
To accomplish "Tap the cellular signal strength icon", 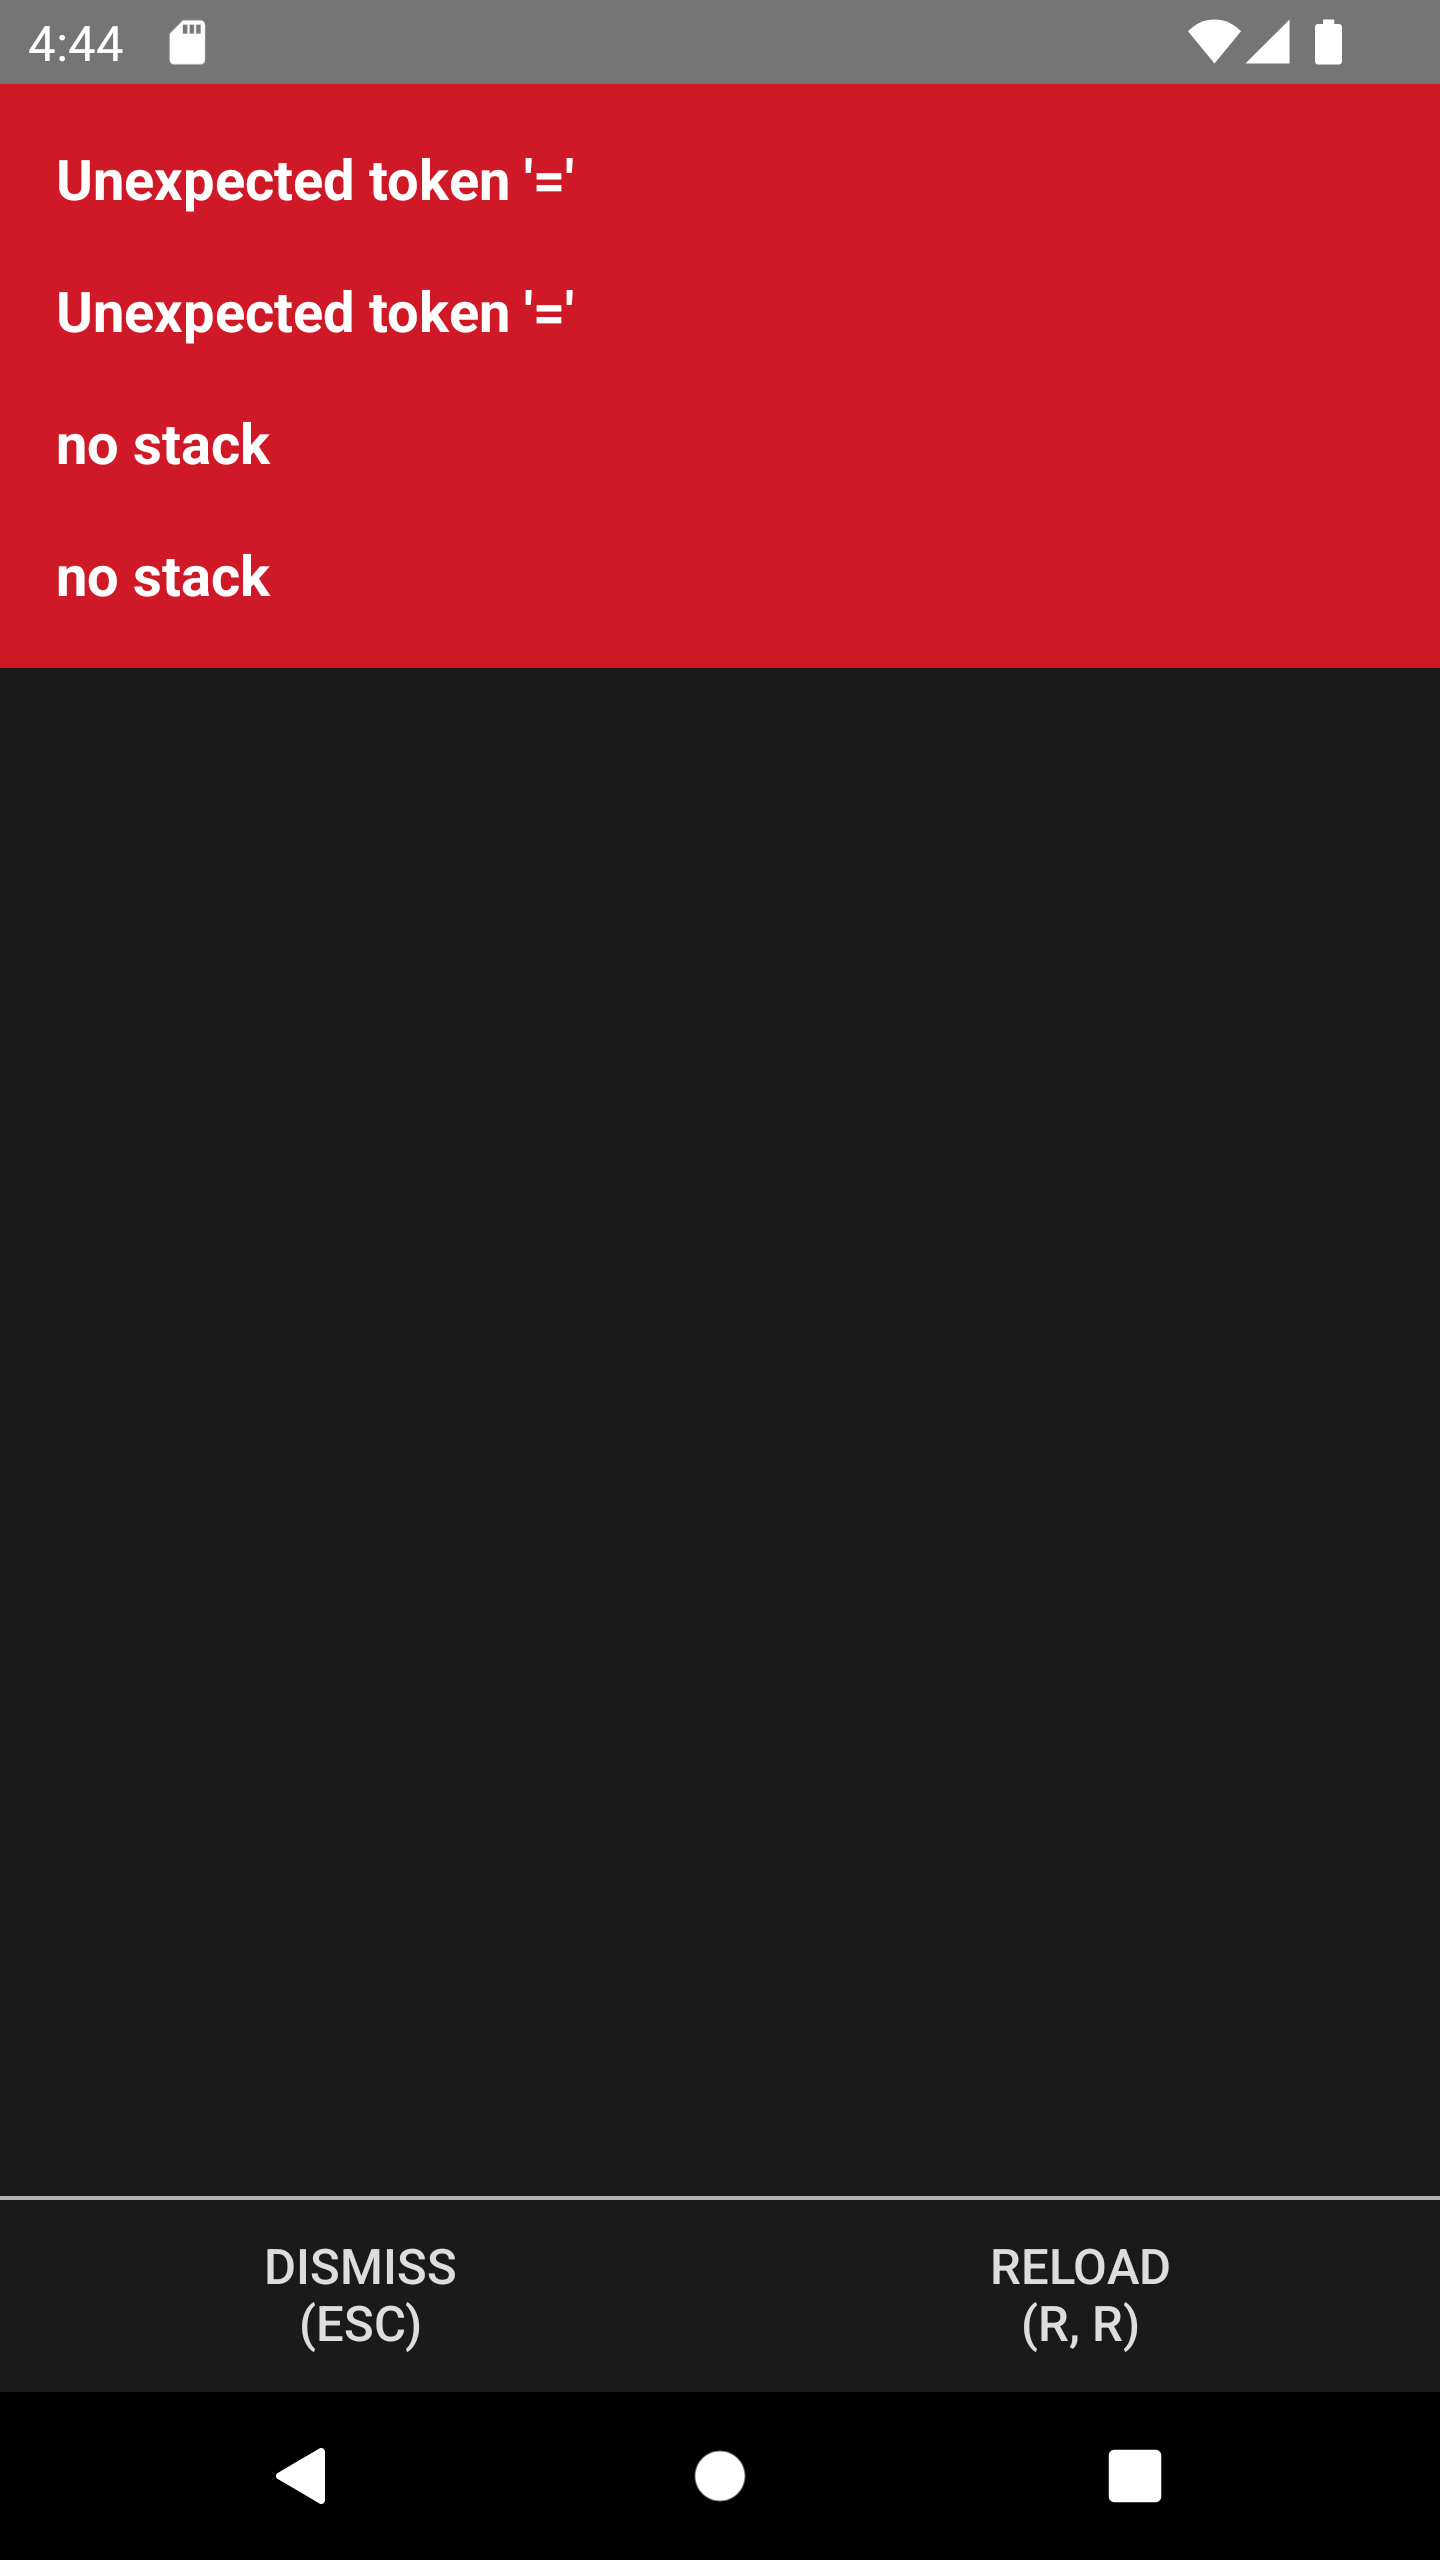I will click(1268, 42).
